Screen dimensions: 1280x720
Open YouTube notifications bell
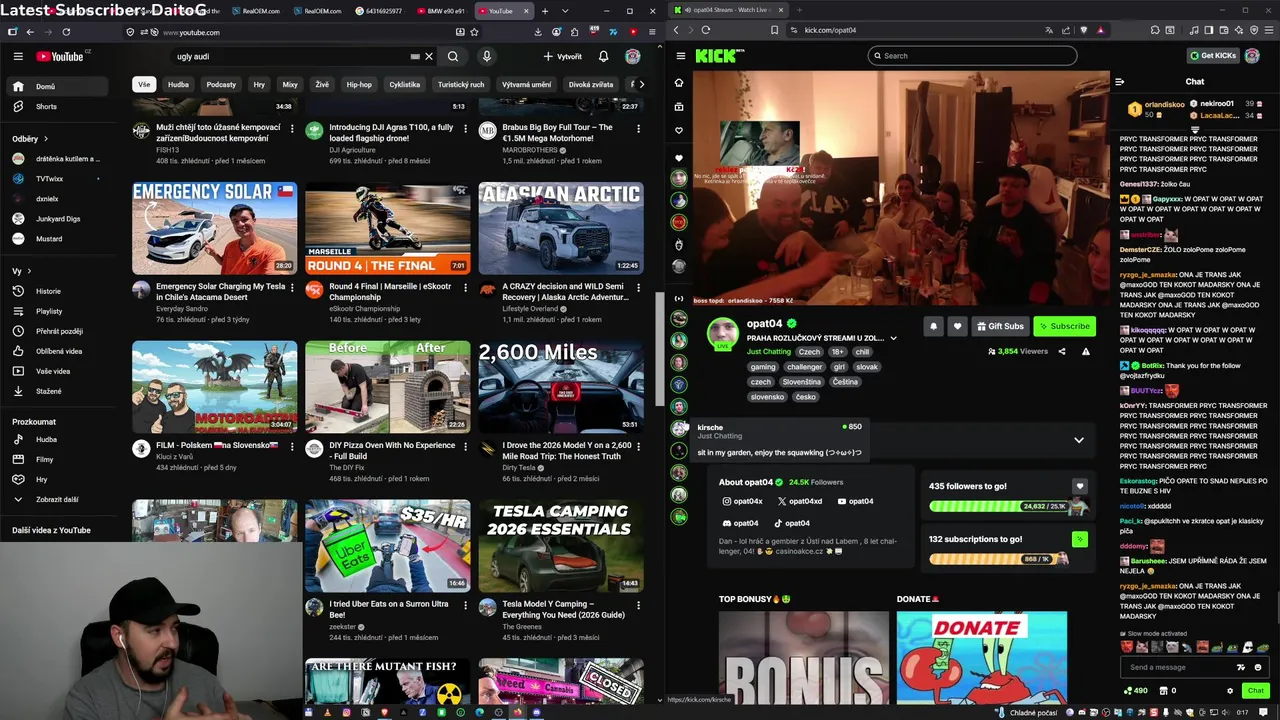(x=603, y=56)
